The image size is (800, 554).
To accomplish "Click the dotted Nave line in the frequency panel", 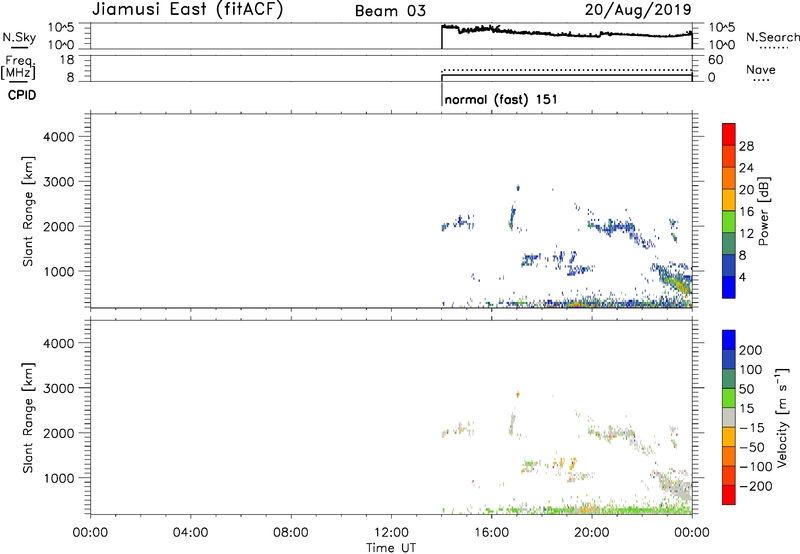I will click(x=566, y=70).
